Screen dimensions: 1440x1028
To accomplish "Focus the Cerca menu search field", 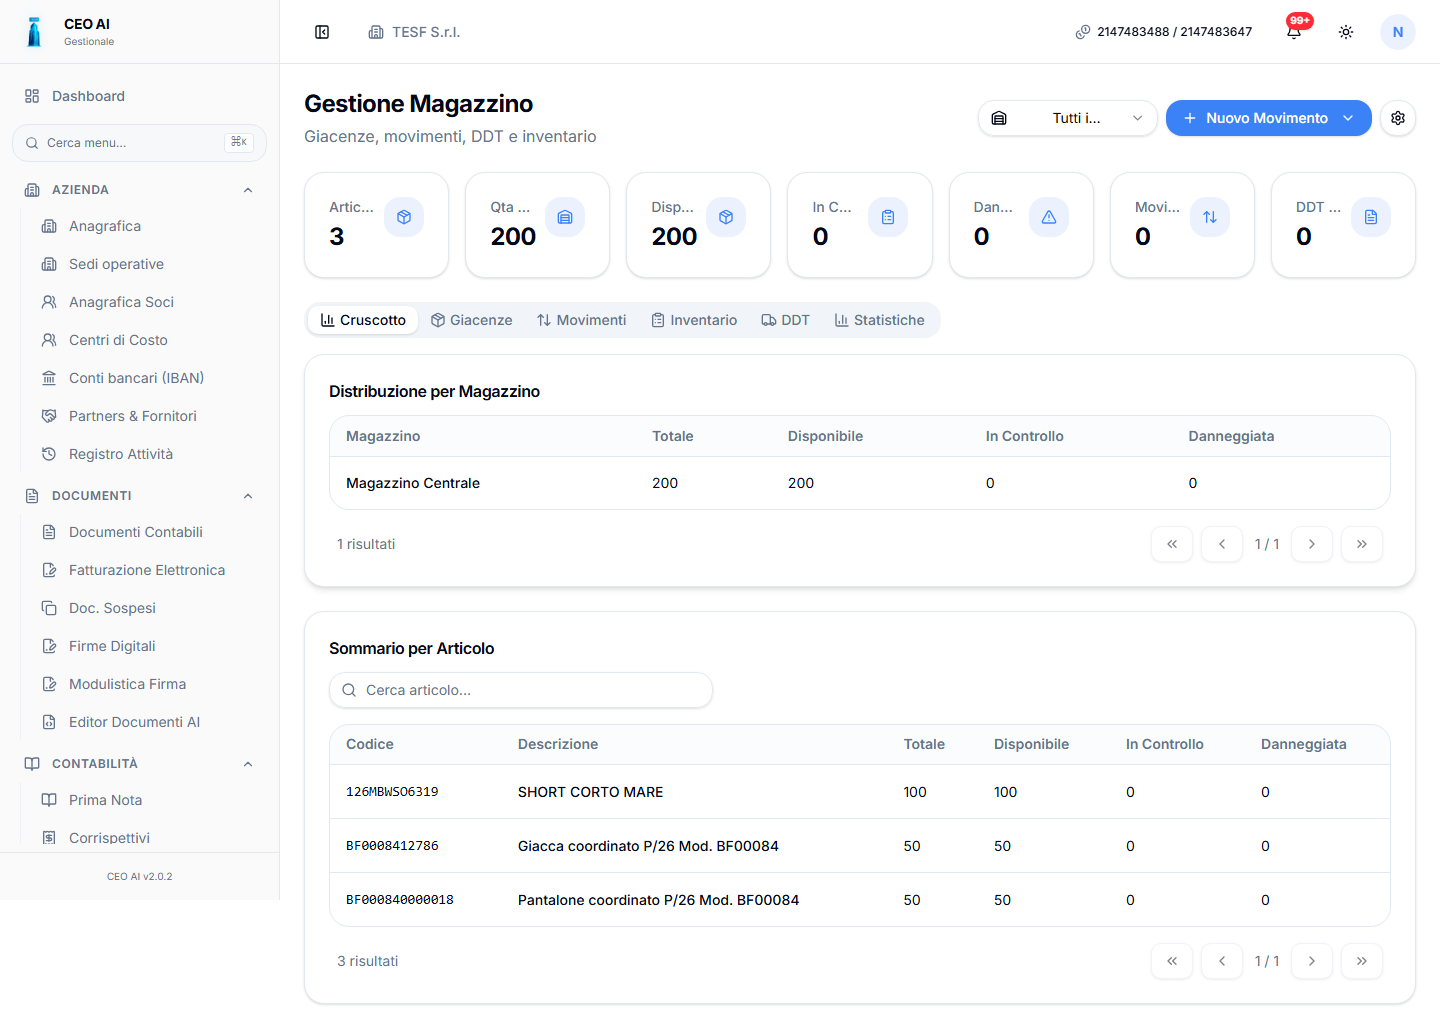I will click(139, 143).
